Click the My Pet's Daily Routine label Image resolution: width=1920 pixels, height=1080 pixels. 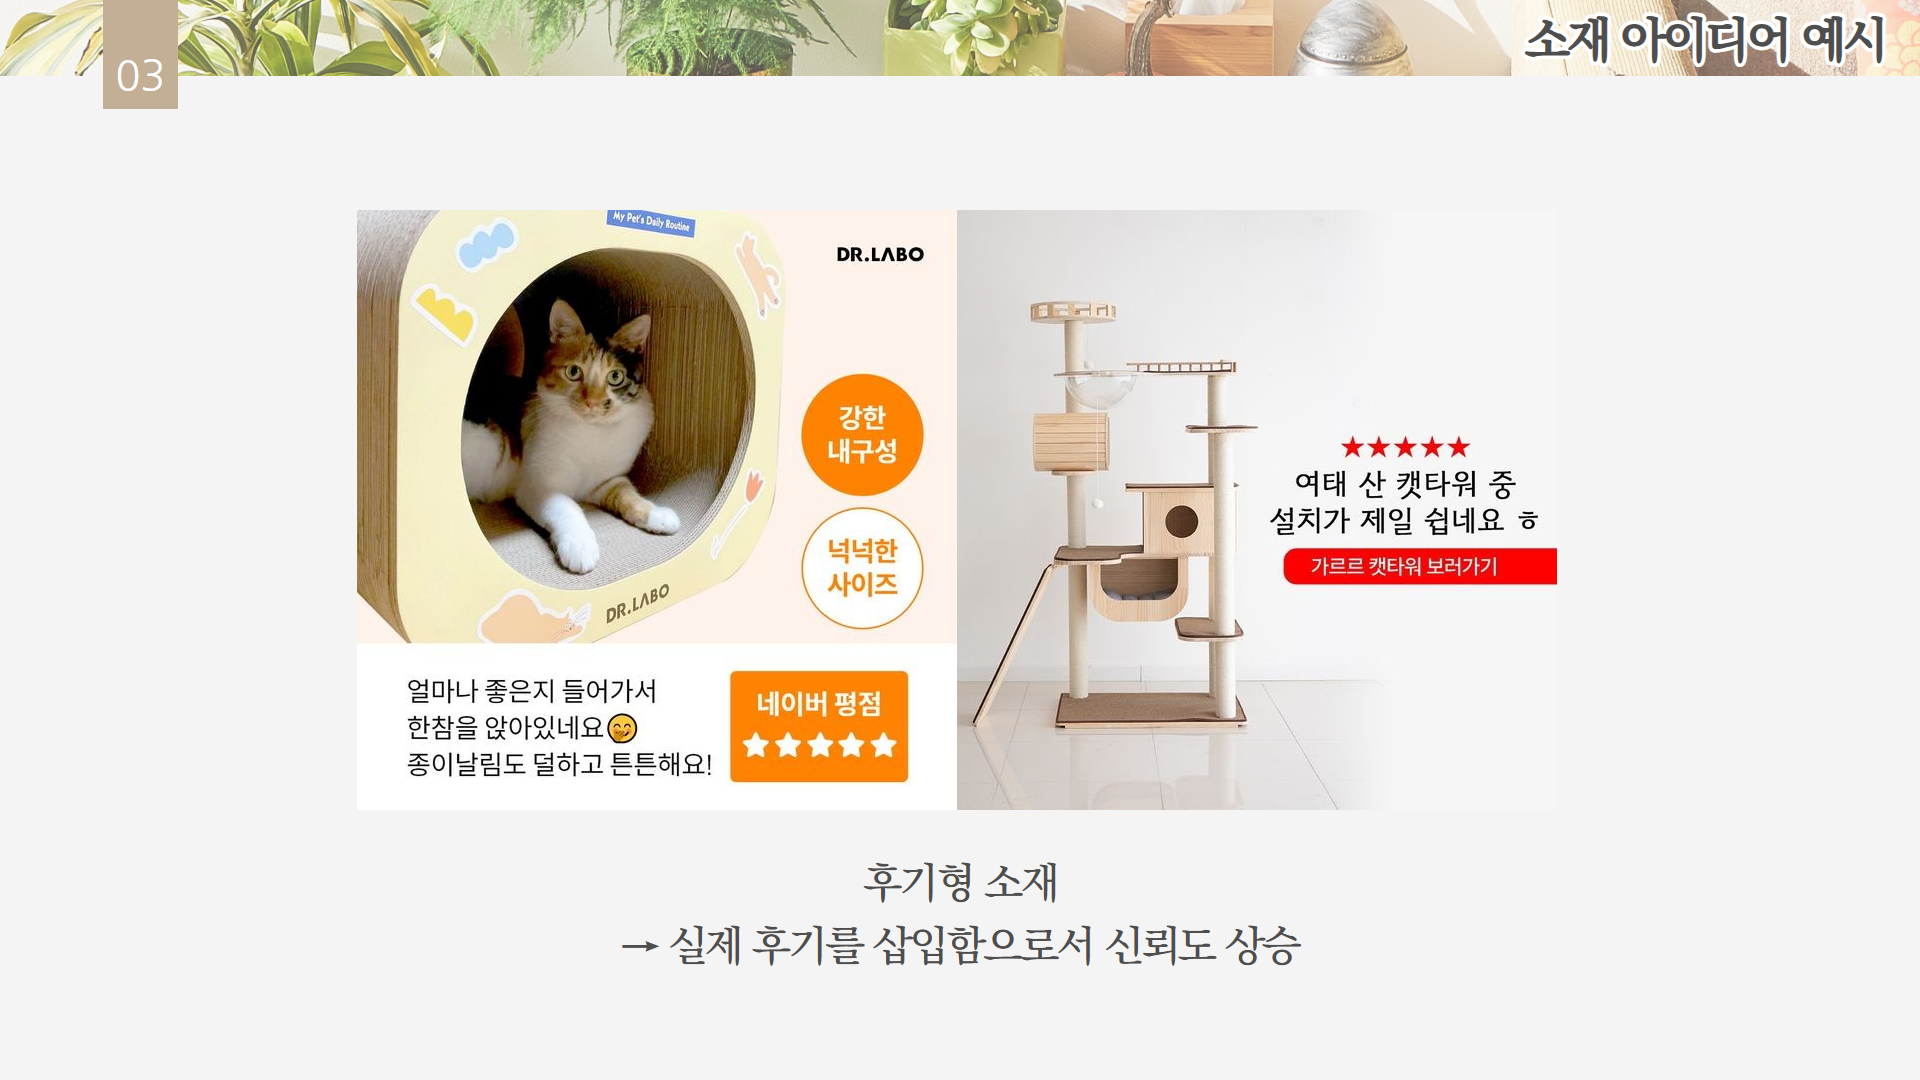pos(651,222)
